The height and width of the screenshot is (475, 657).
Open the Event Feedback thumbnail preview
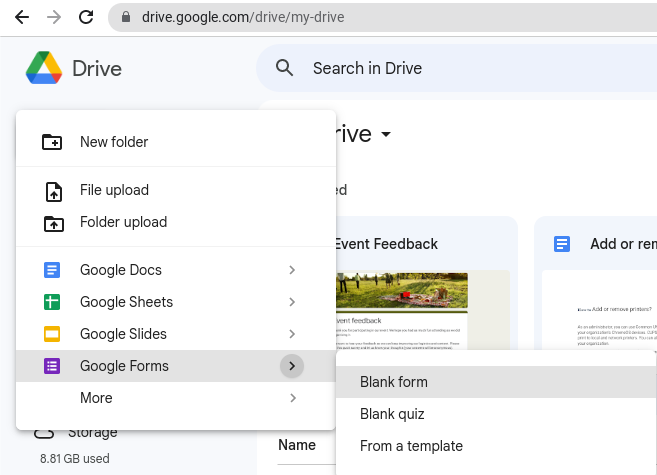click(x=423, y=310)
